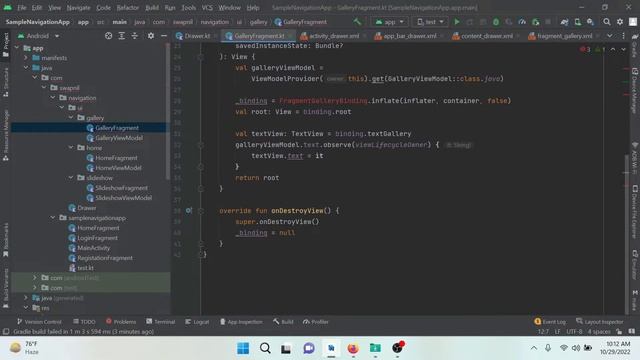Run the app with green play button

457,22
